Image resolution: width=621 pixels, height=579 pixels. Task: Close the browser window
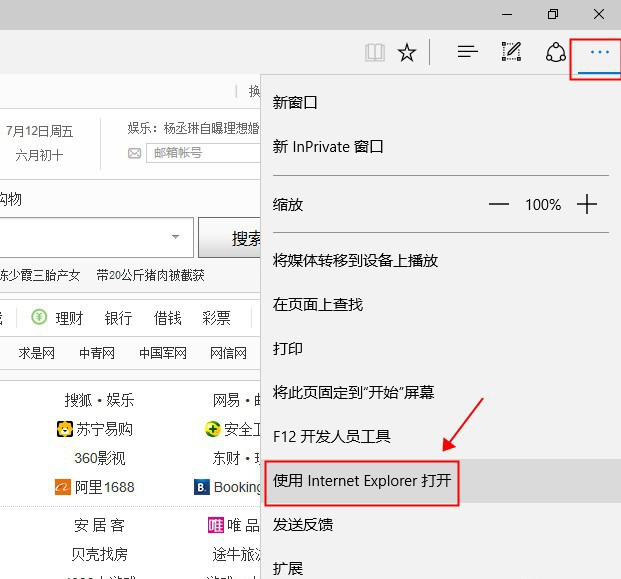pos(599,15)
